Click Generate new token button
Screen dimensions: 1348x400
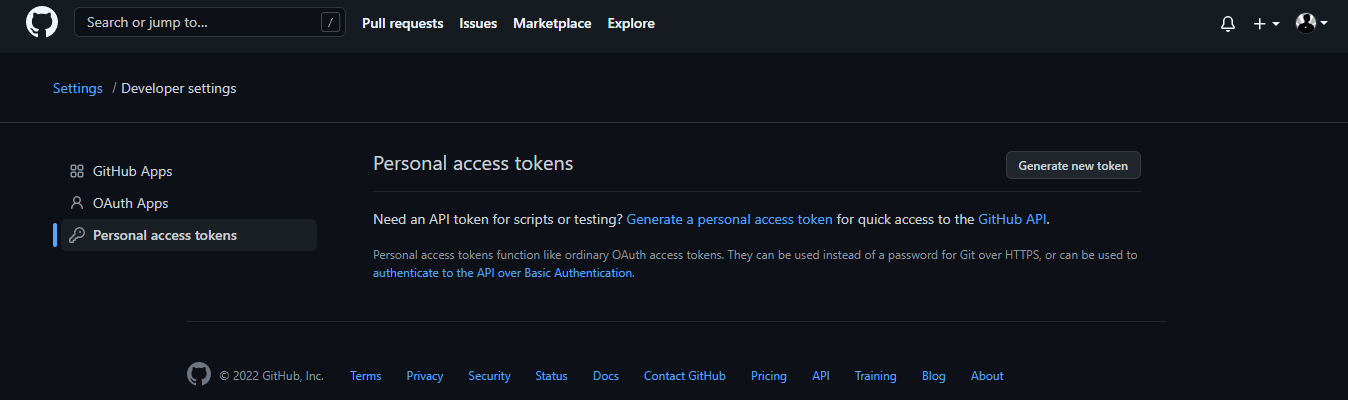[1073, 165]
